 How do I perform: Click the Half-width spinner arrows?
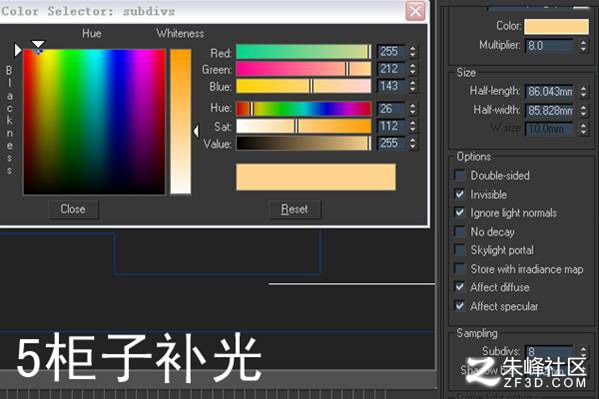[x=583, y=111]
